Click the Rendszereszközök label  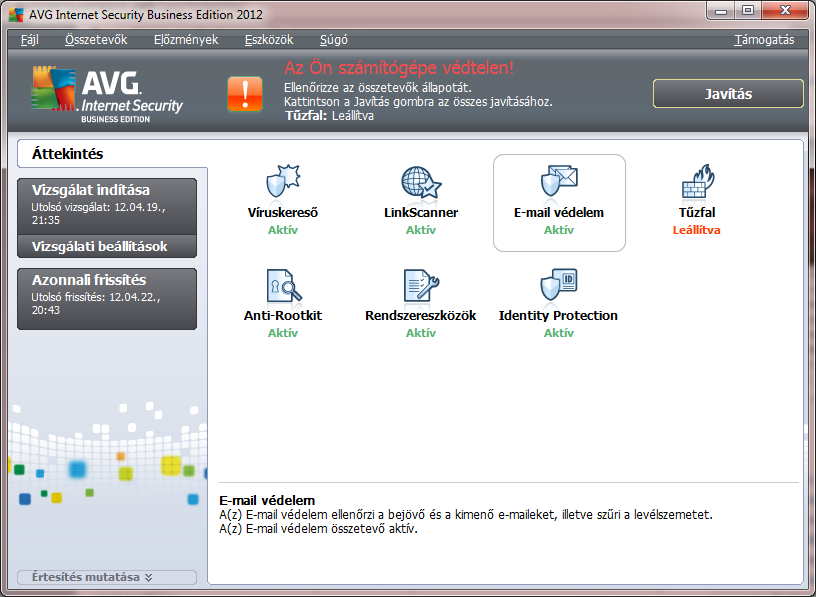click(420, 315)
